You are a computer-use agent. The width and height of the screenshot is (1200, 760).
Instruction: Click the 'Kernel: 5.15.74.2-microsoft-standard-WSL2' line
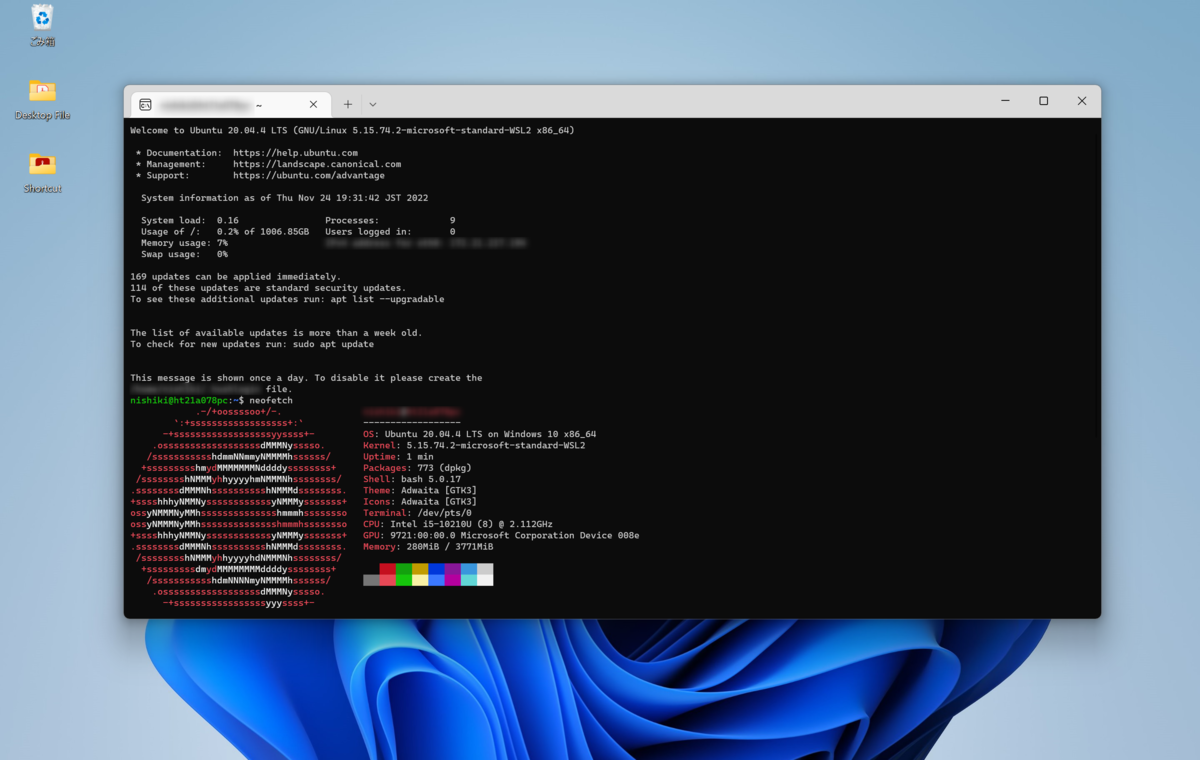[474, 445]
